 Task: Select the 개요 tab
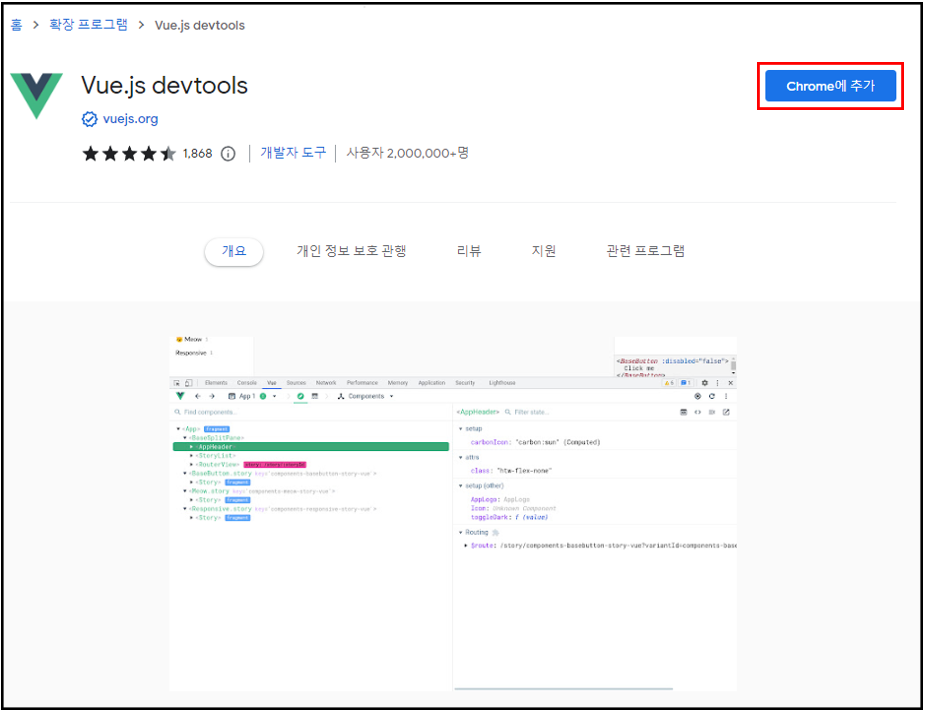tap(234, 251)
